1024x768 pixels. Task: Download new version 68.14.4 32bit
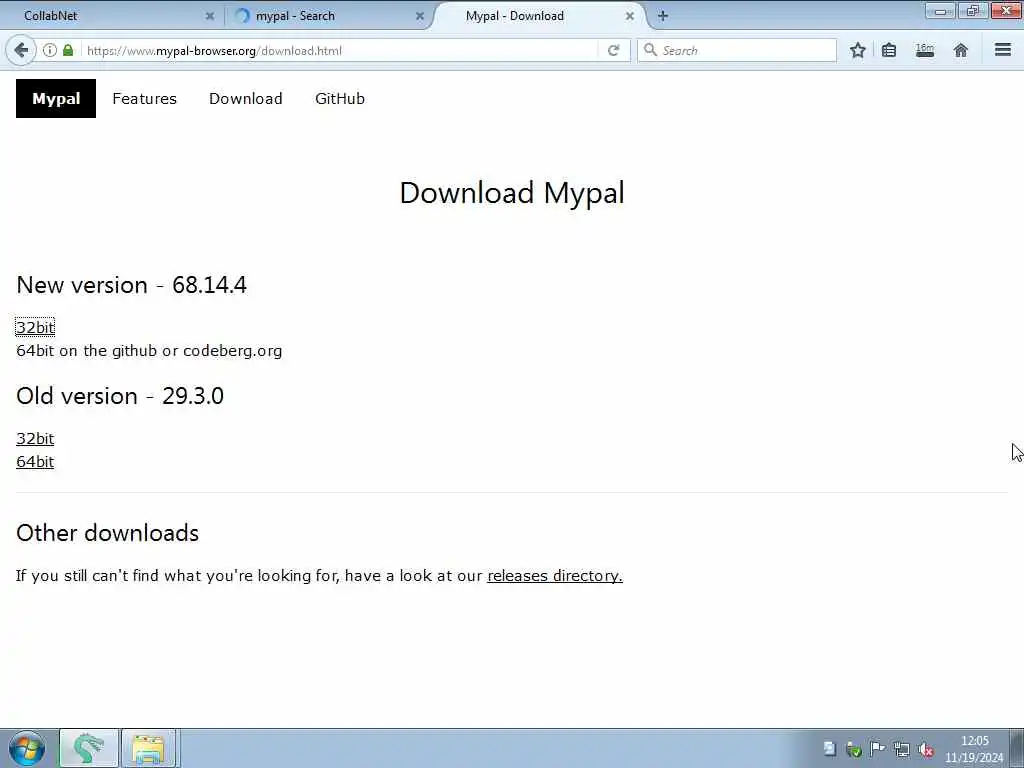[x=35, y=327]
